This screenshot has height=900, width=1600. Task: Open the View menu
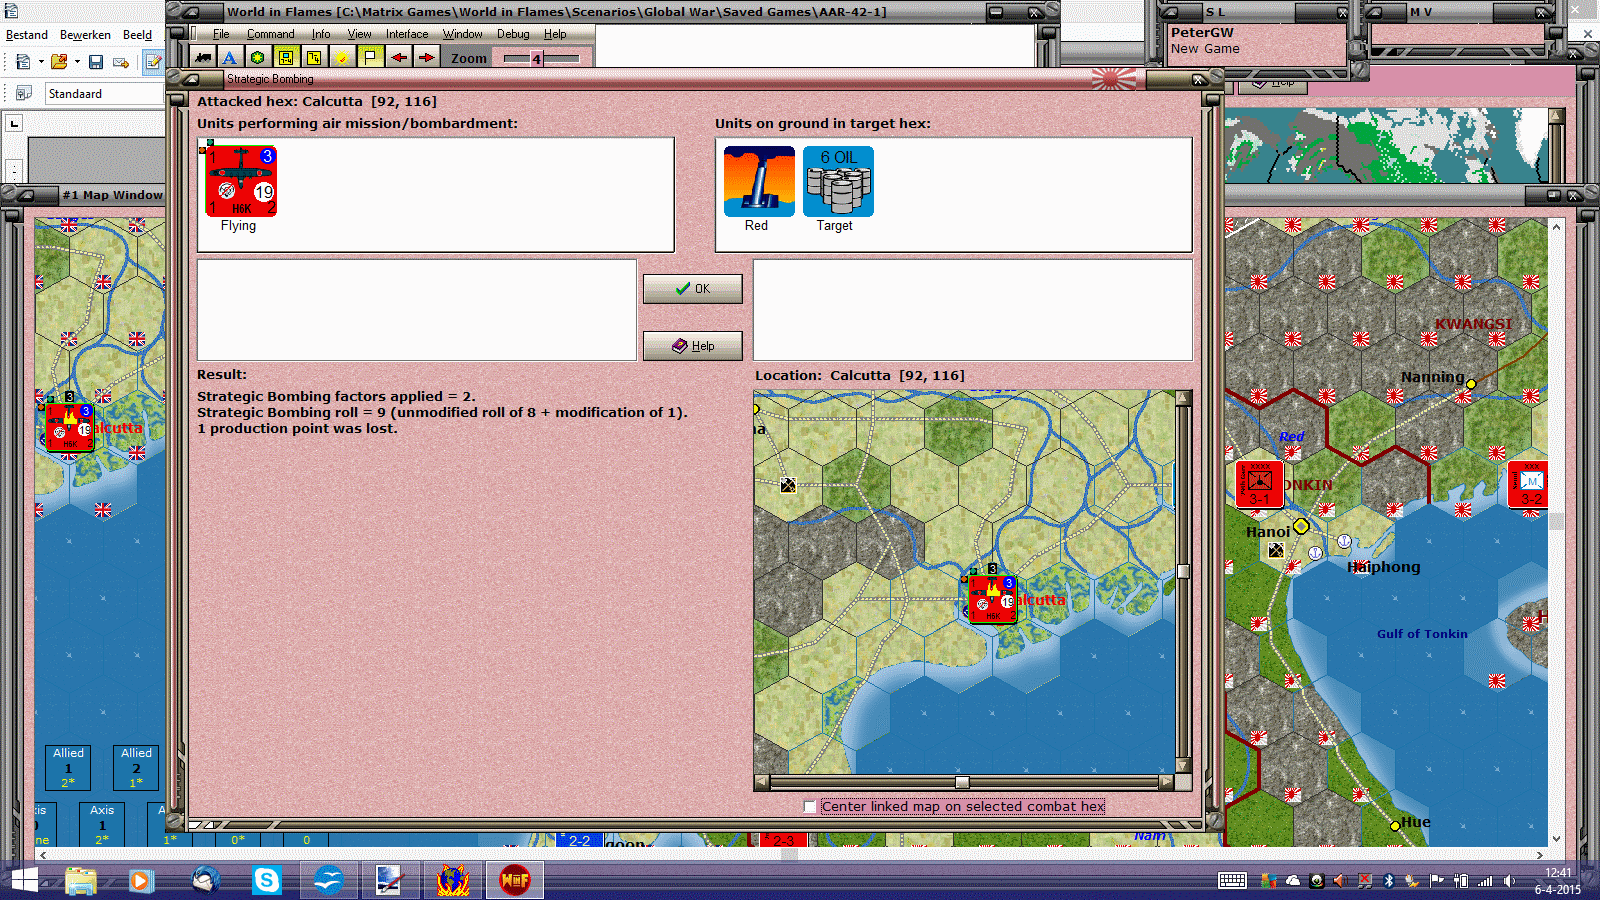pyautogui.click(x=360, y=34)
